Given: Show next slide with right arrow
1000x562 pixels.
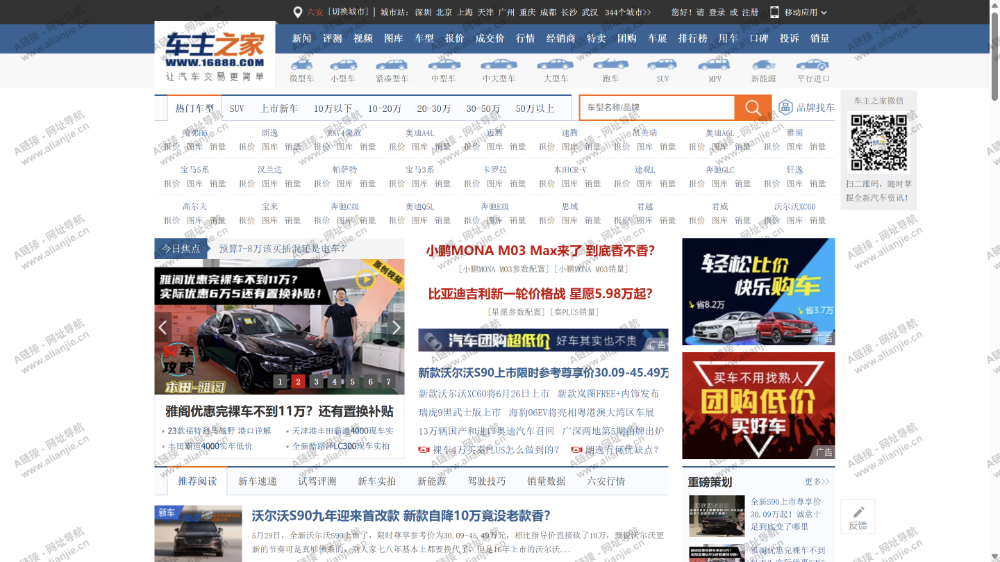Looking at the screenshot, I should pyautogui.click(x=396, y=327).
